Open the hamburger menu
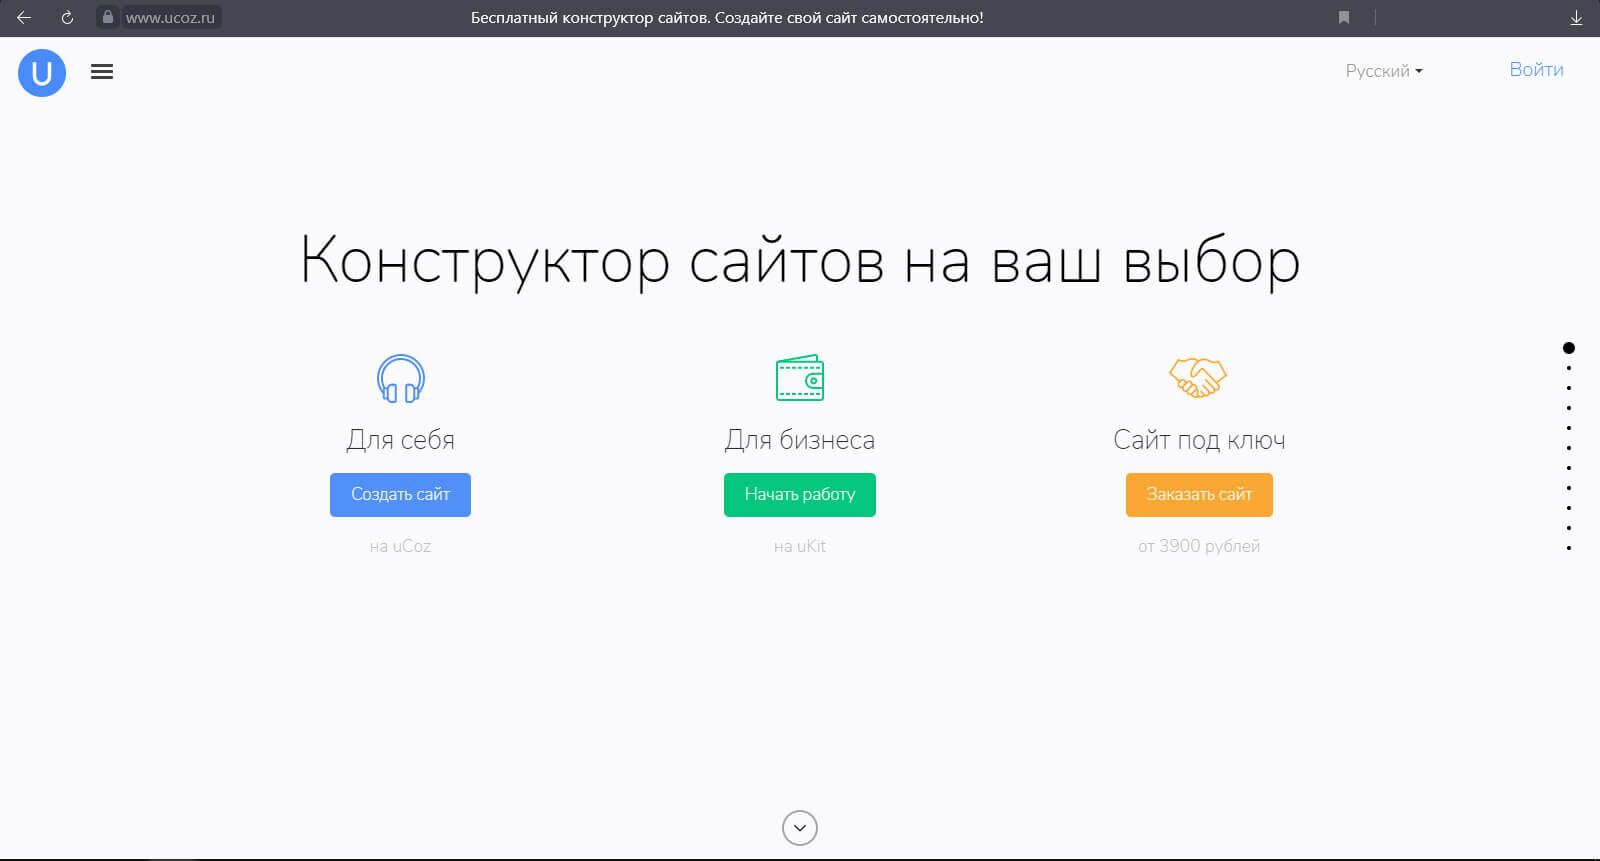 [102, 72]
